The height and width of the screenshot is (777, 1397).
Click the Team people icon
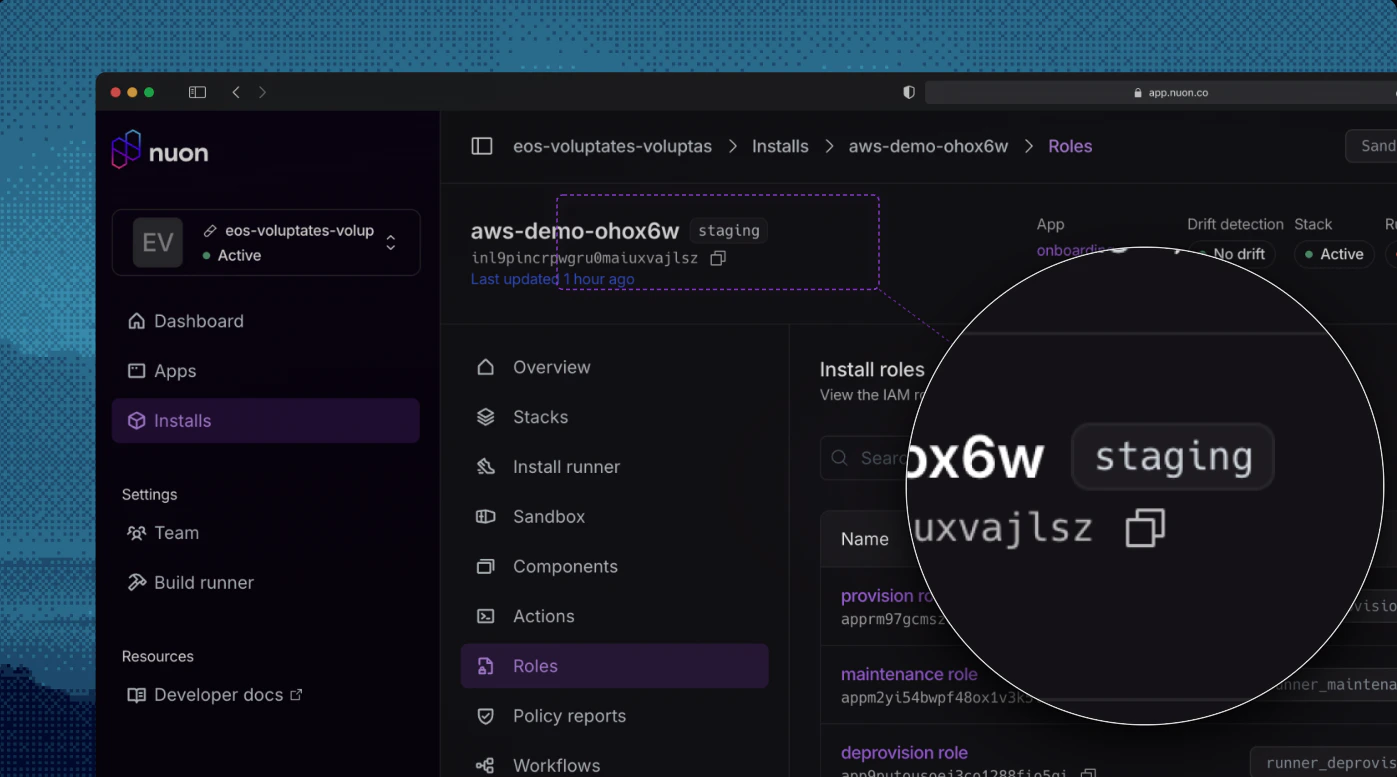[137, 533]
